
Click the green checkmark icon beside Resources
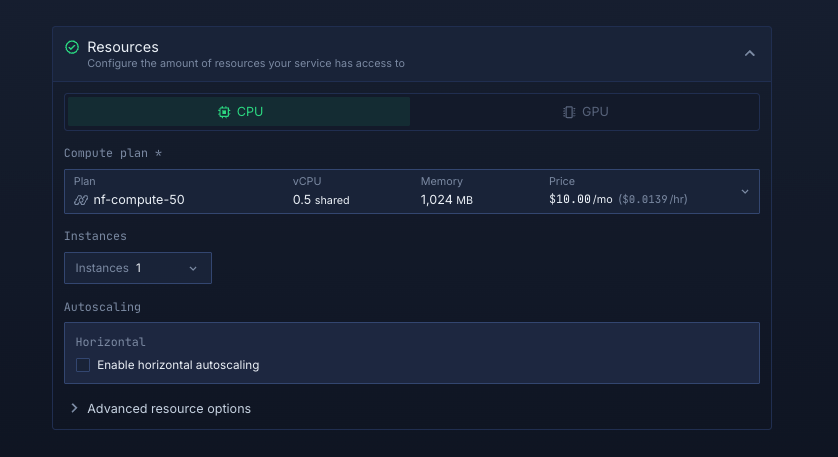tap(72, 47)
